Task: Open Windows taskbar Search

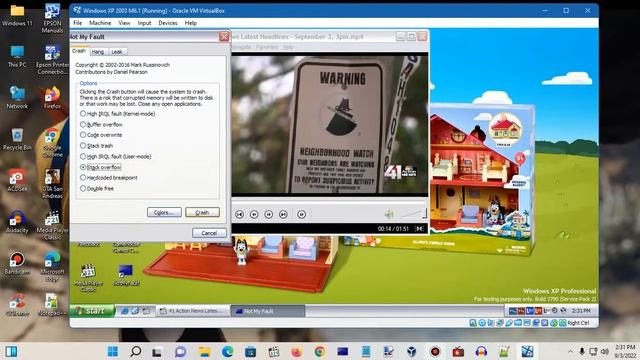Action: coord(136,351)
